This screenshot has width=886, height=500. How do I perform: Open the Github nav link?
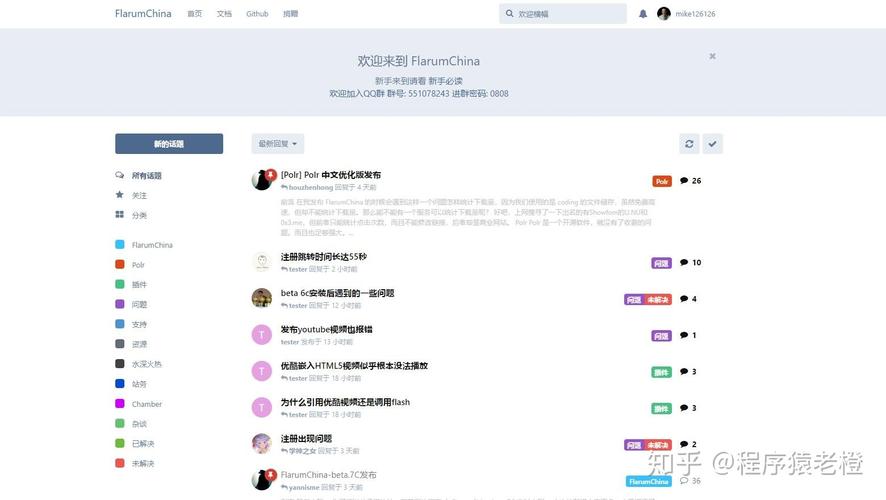[x=257, y=14]
